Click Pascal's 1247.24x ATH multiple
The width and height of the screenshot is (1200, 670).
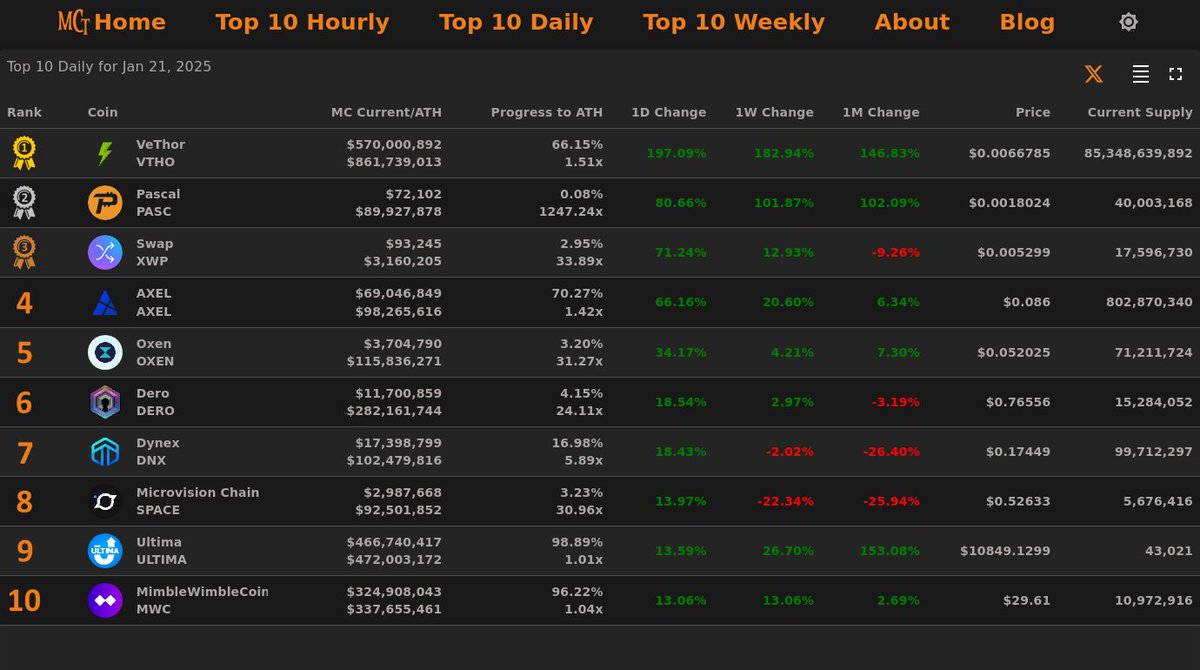[x=571, y=212]
